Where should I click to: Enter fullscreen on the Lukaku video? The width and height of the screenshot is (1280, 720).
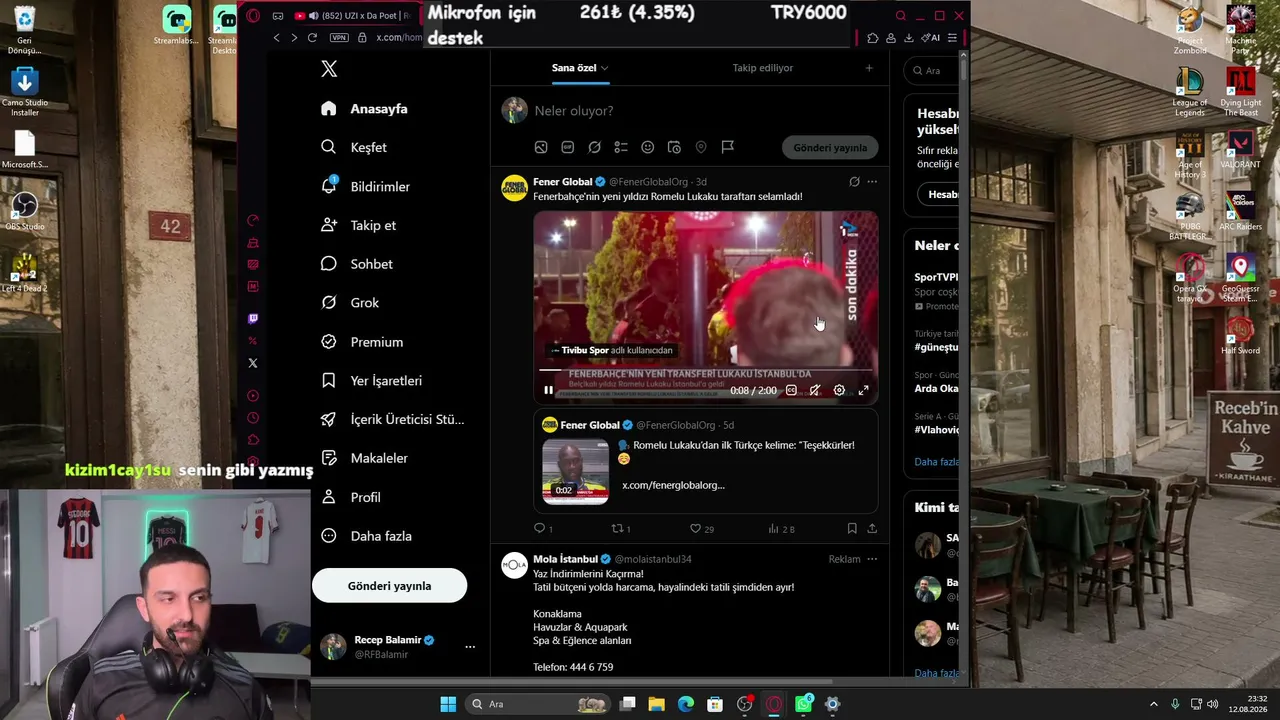click(x=864, y=390)
